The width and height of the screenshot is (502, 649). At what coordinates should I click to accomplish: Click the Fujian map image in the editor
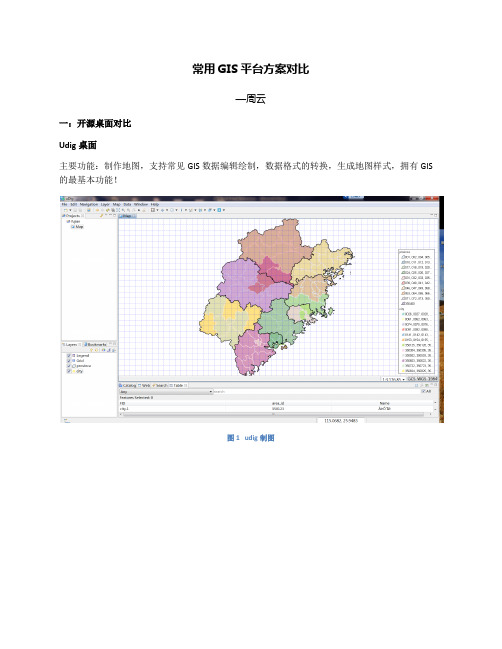(x=276, y=297)
